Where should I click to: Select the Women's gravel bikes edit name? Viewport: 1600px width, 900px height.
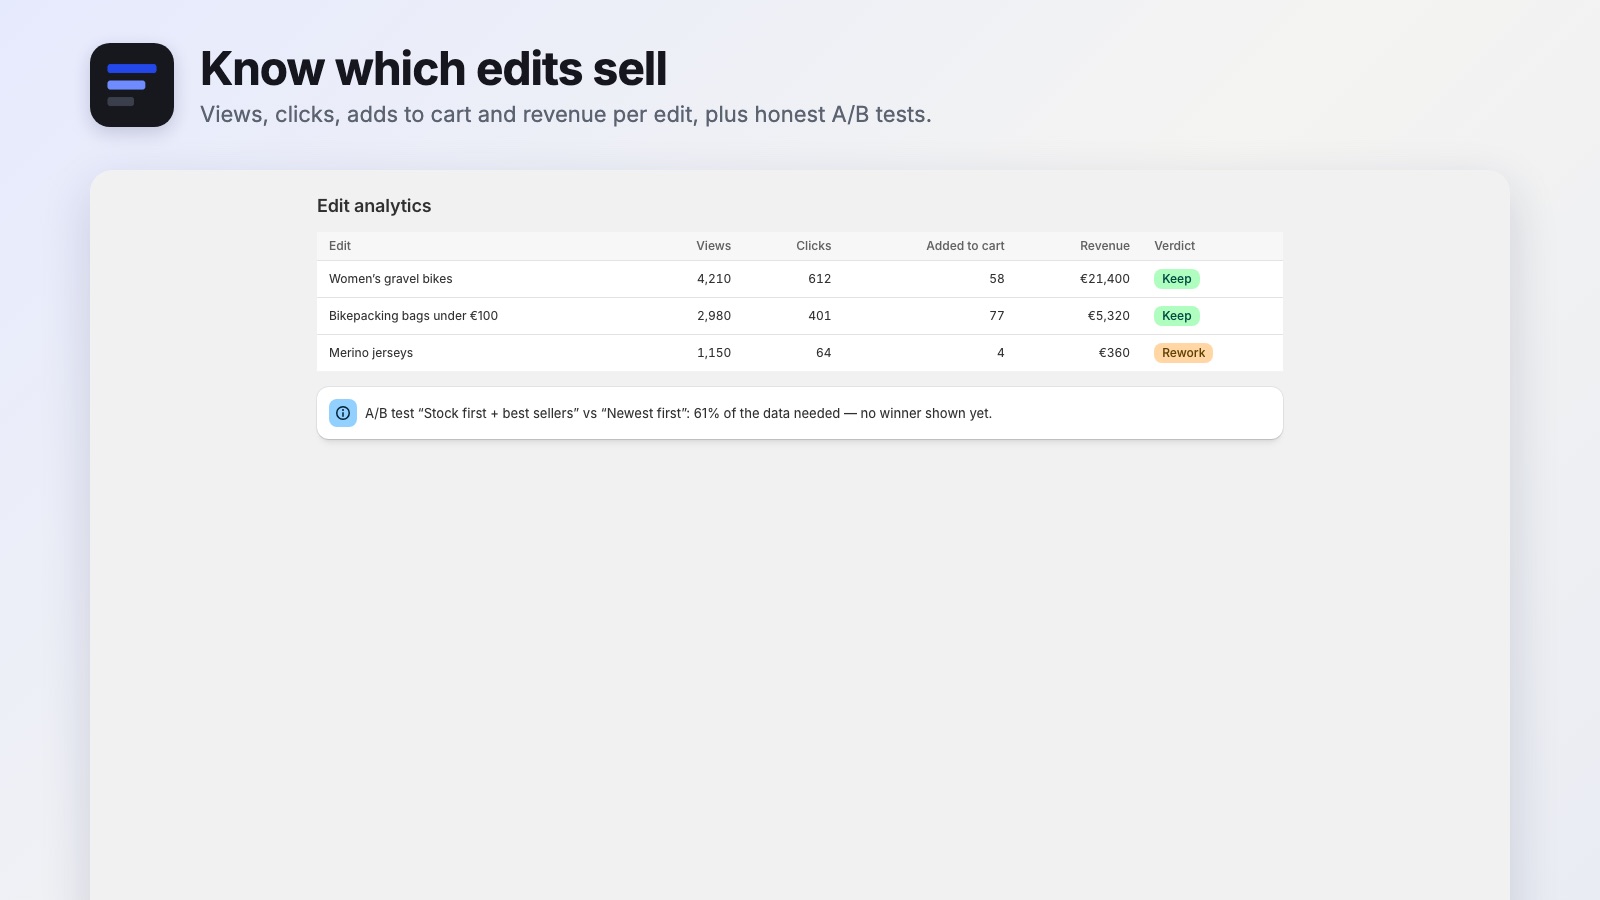(391, 279)
